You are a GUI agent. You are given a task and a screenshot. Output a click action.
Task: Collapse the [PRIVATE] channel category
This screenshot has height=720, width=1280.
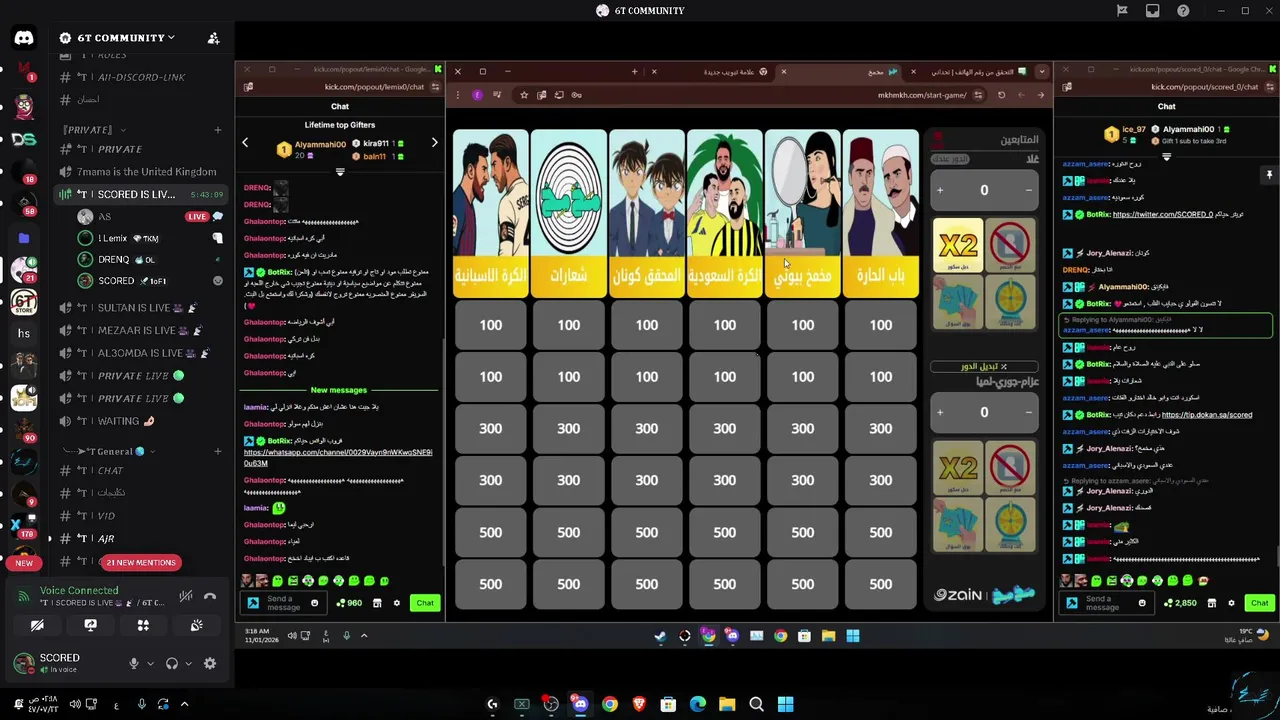pyautogui.click(x=95, y=130)
